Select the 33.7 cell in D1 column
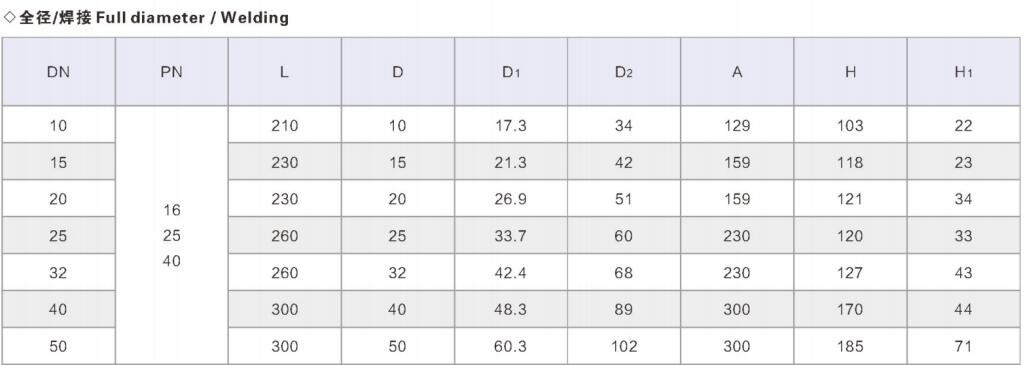This screenshot has height=365, width=1024. (511, 235)
